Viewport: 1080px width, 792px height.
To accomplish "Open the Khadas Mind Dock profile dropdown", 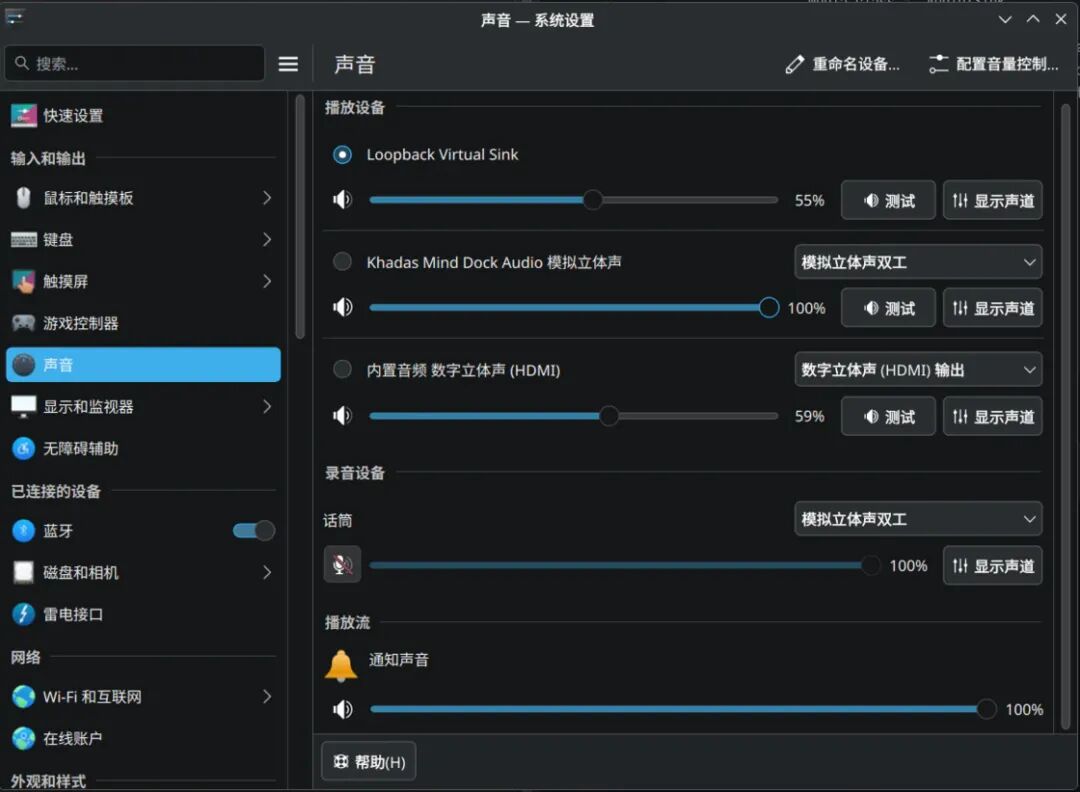I will (918, 262).
